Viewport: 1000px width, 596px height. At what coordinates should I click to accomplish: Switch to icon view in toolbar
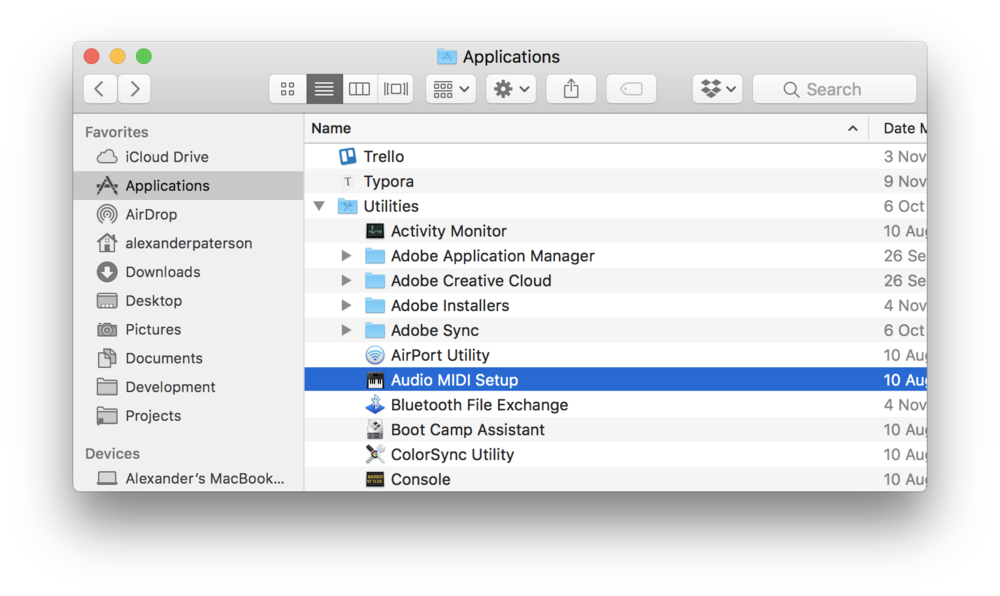[x=288, y=89]
